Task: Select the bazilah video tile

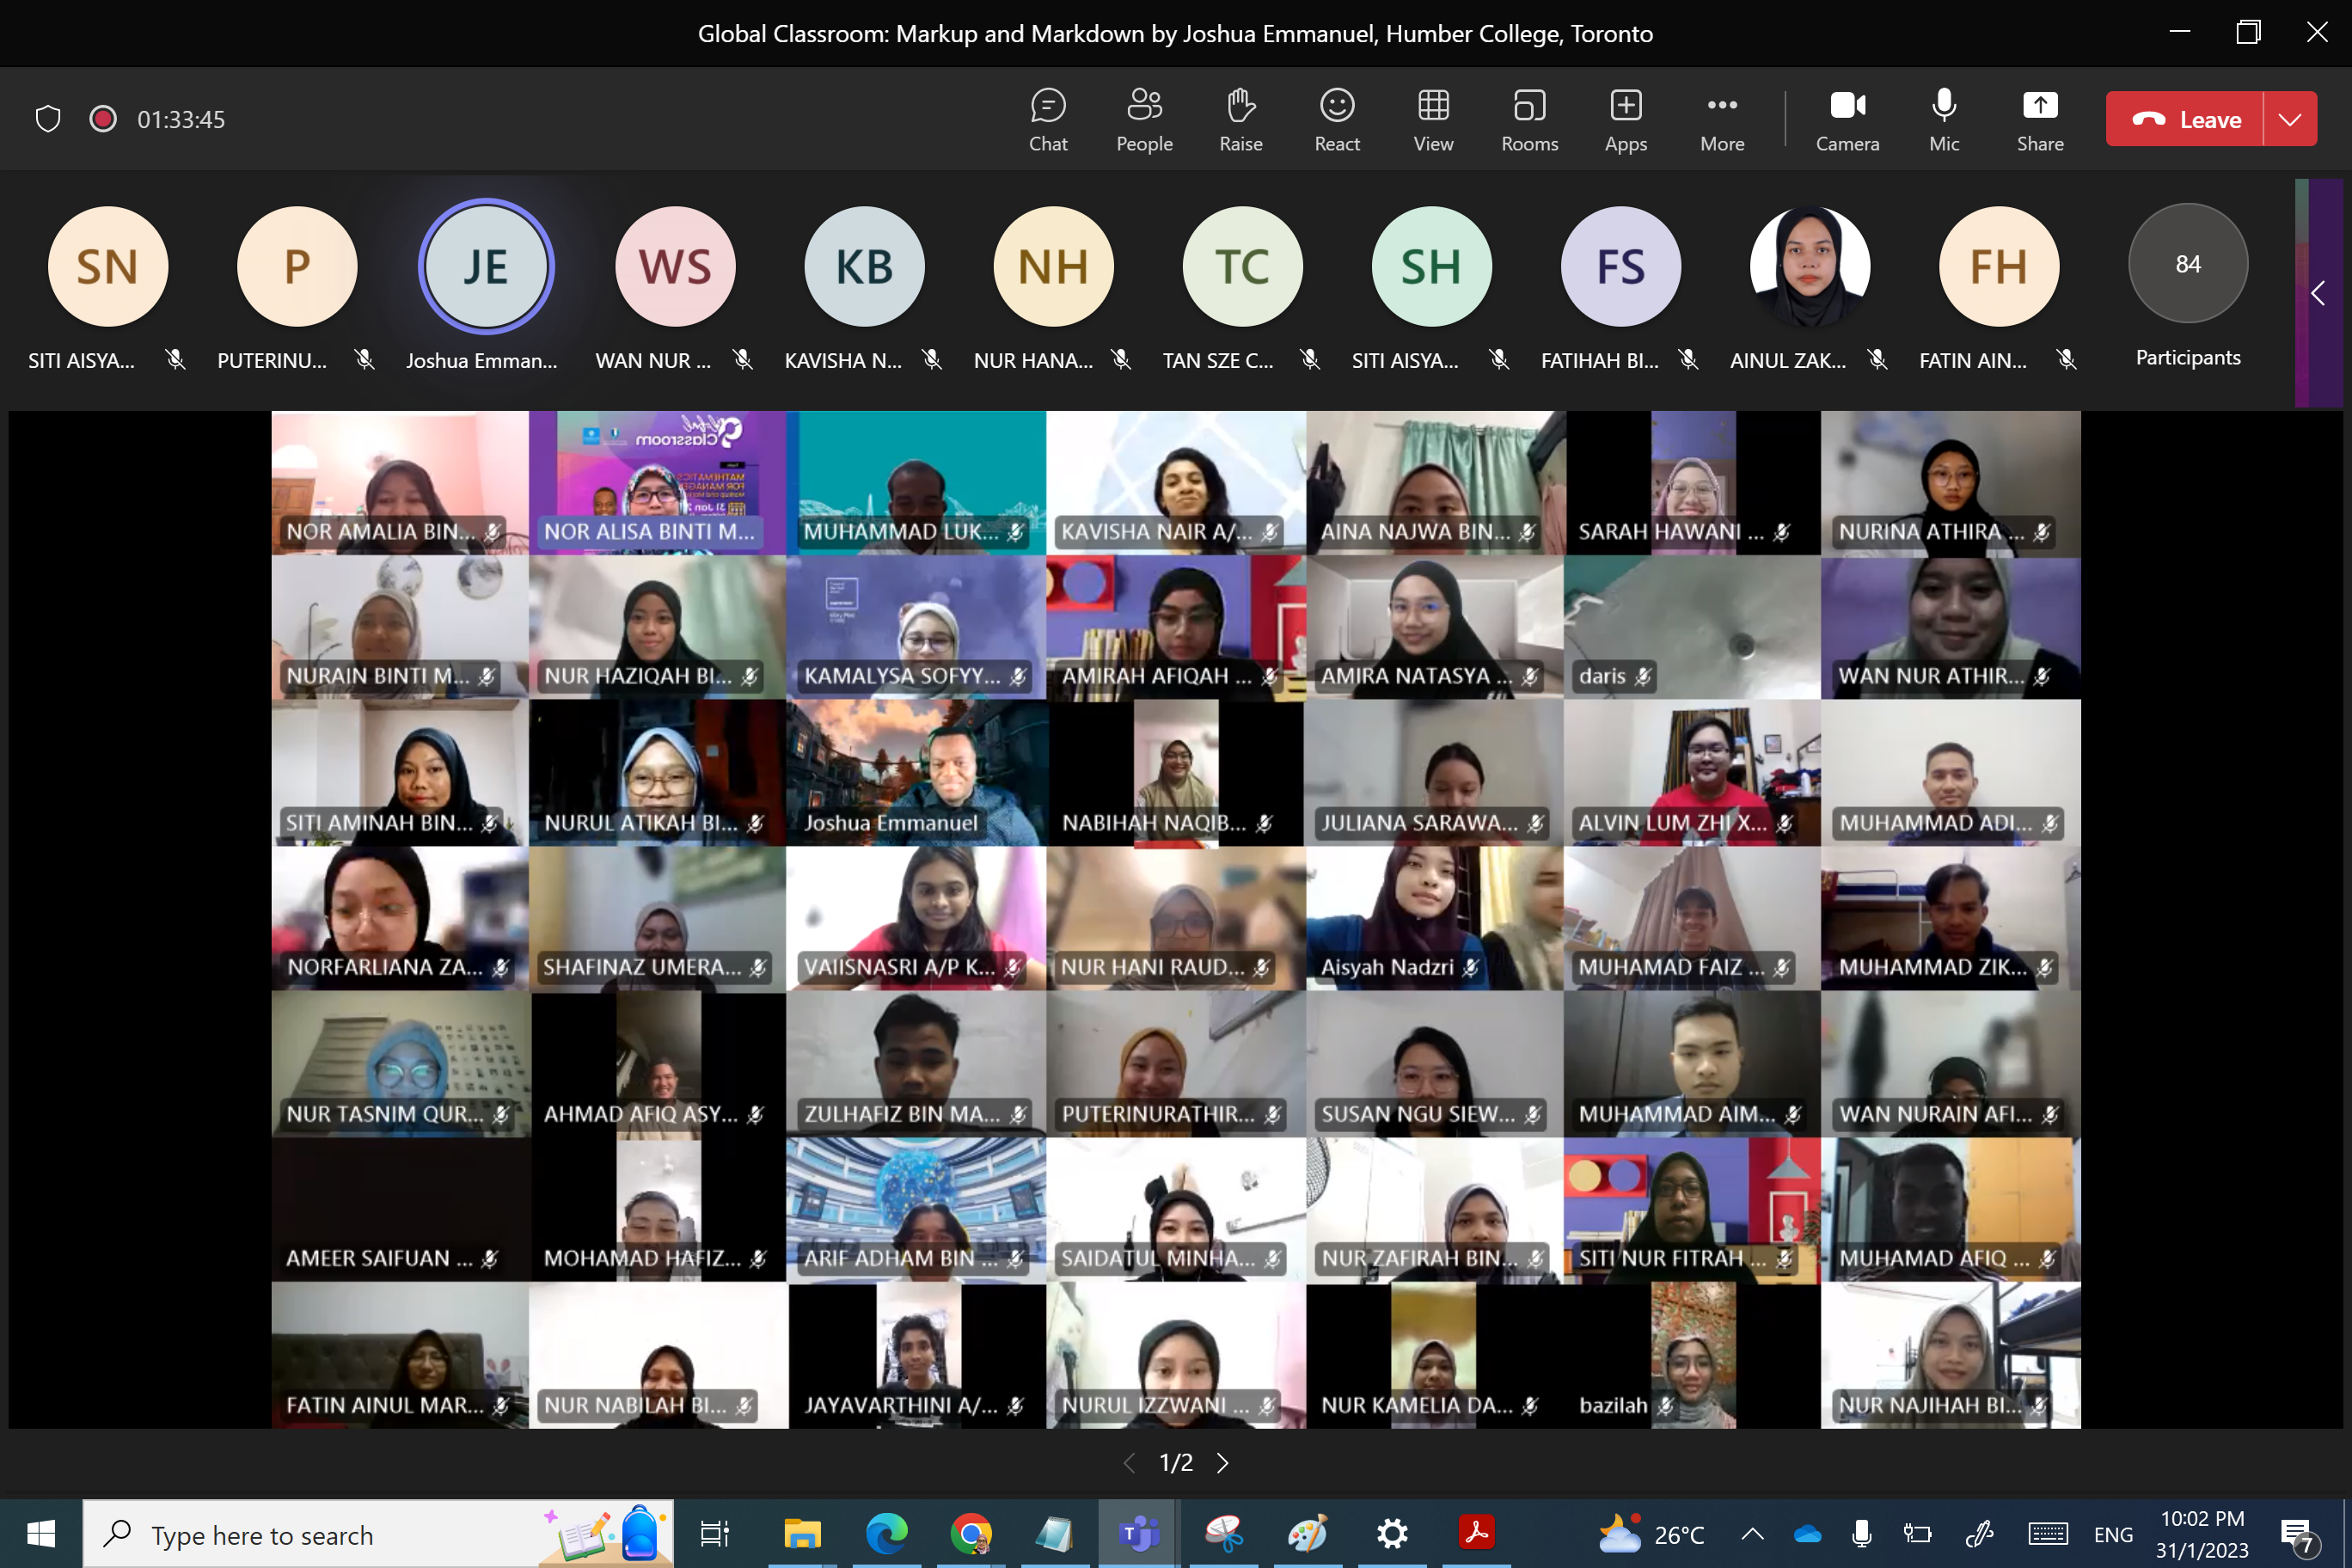Action: (1692, 1355)
